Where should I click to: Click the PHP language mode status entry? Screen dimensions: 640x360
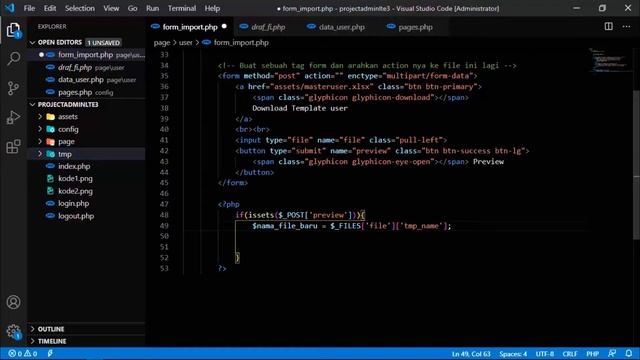tap(592, 353)
